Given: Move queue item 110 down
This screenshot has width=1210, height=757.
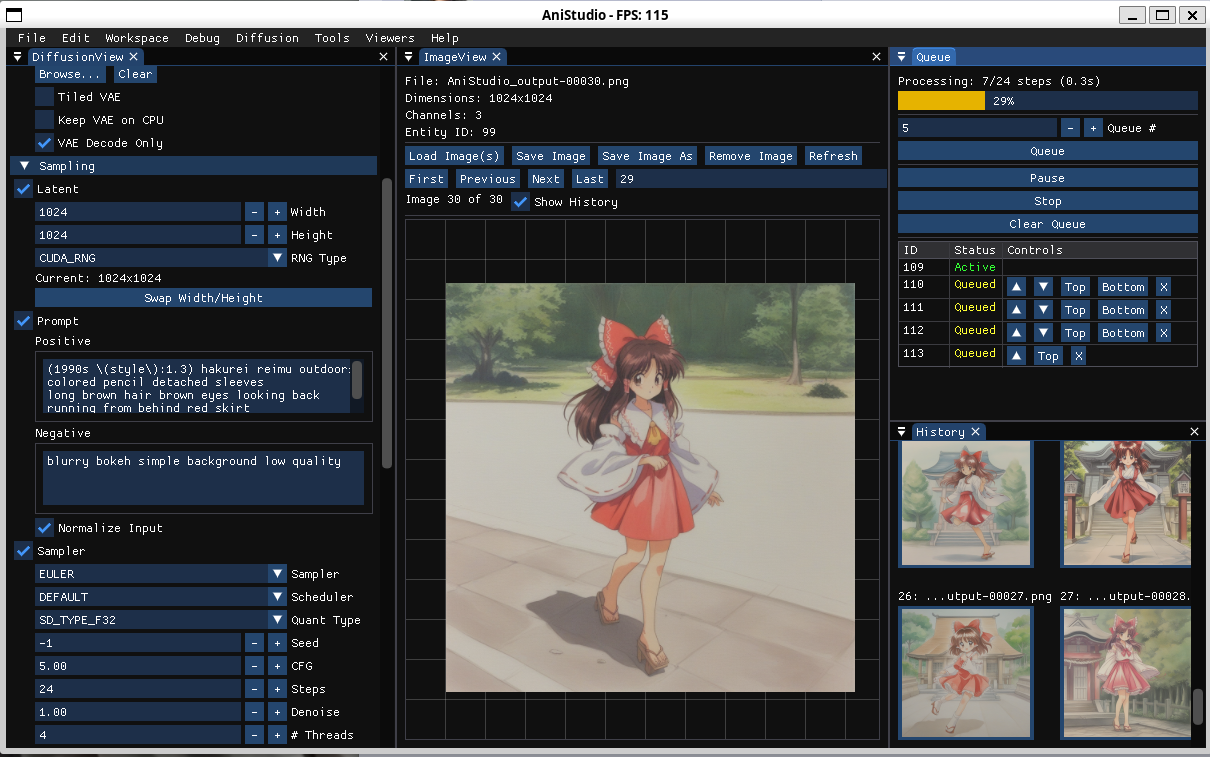Looking at the screenshot, I should pos(1043,287).
